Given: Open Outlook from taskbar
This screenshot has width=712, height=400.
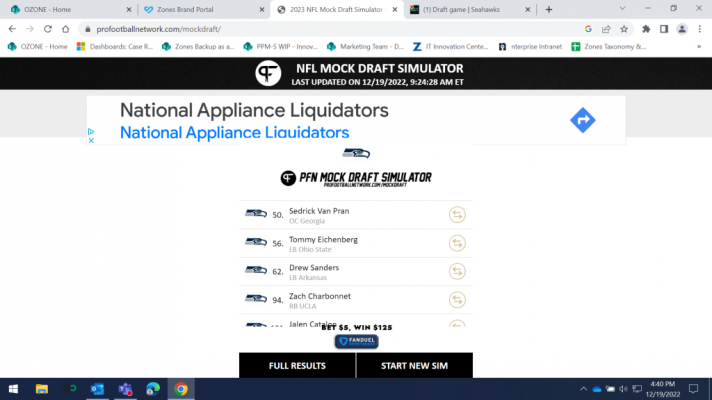Looking at the screenshot, I should tap(97, 389).
